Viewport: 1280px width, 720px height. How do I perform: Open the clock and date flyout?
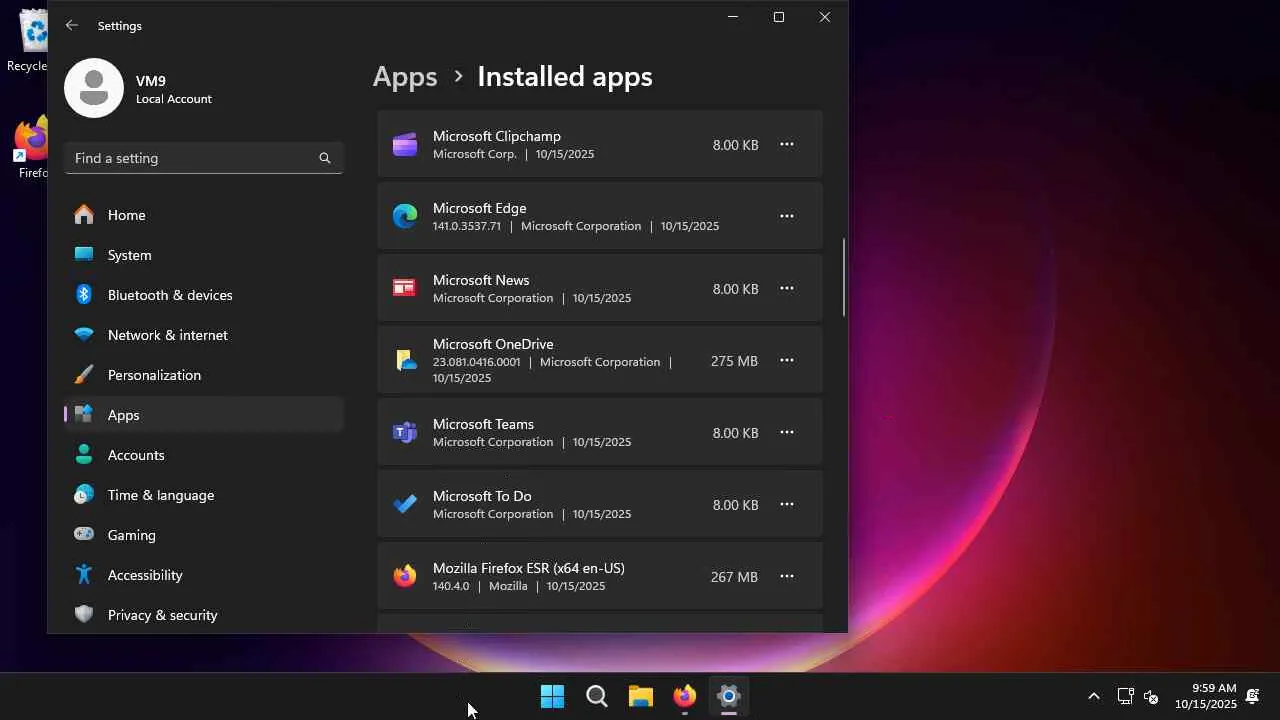tap(1206, 696)
